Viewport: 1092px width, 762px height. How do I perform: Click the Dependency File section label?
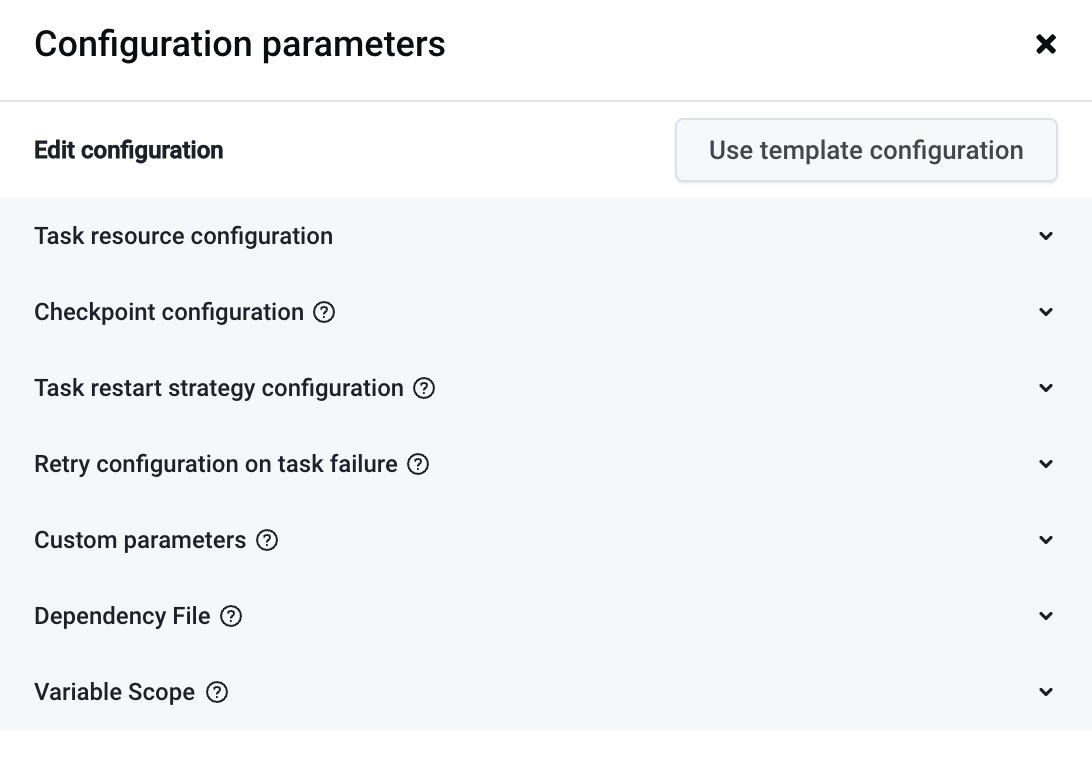click(122, 616)
